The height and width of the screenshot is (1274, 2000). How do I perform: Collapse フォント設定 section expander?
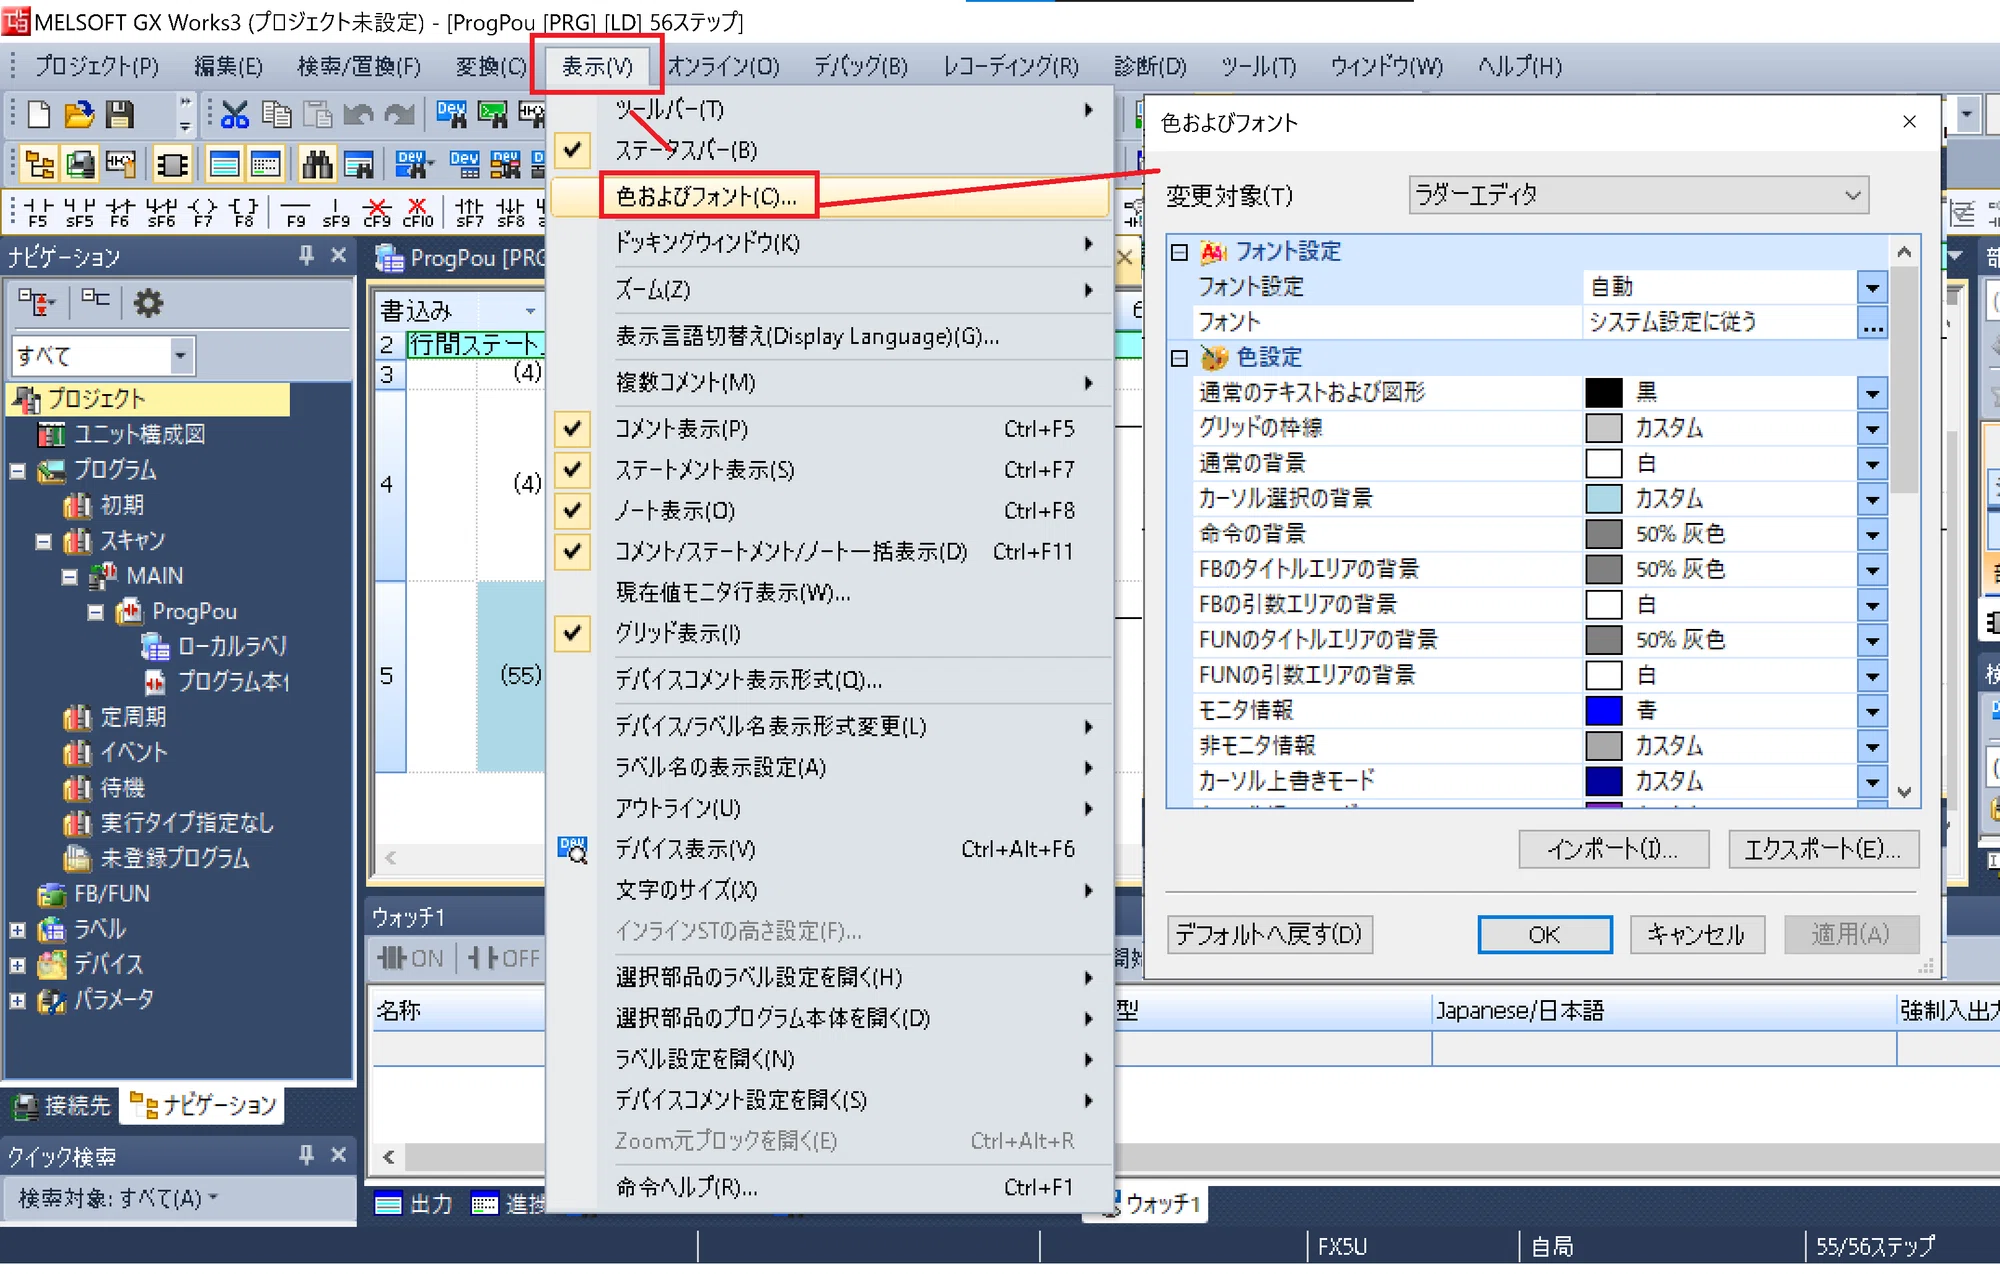pyautogui.click(x=1180, y=252)
